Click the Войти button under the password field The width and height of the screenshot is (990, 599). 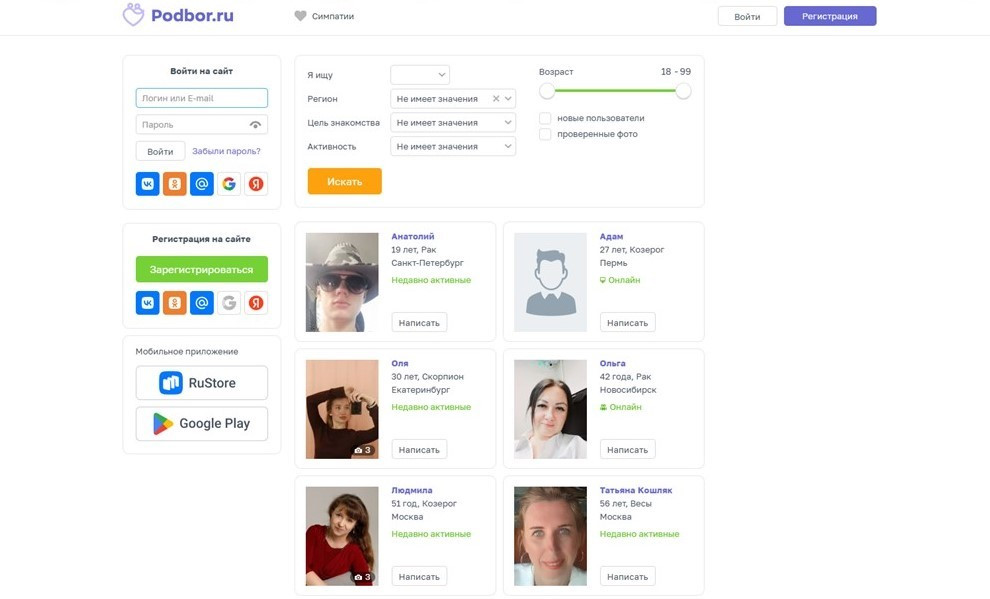tap(160, 151)
